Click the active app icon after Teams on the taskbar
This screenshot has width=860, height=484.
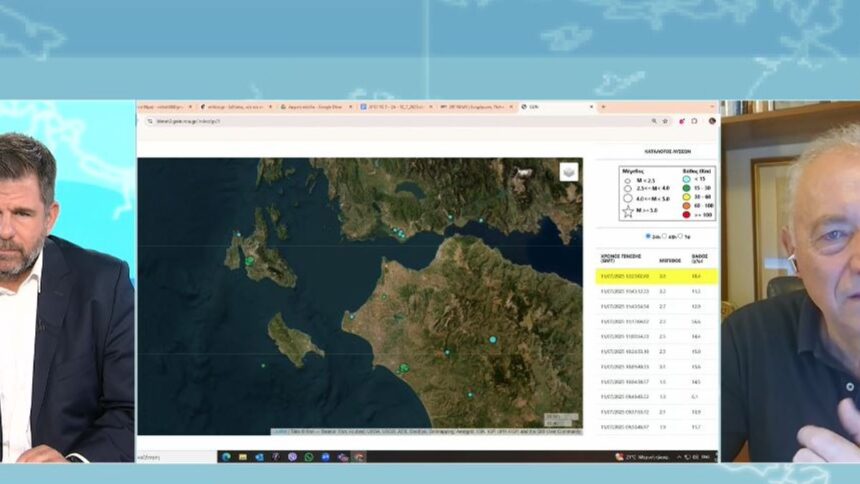359,457
